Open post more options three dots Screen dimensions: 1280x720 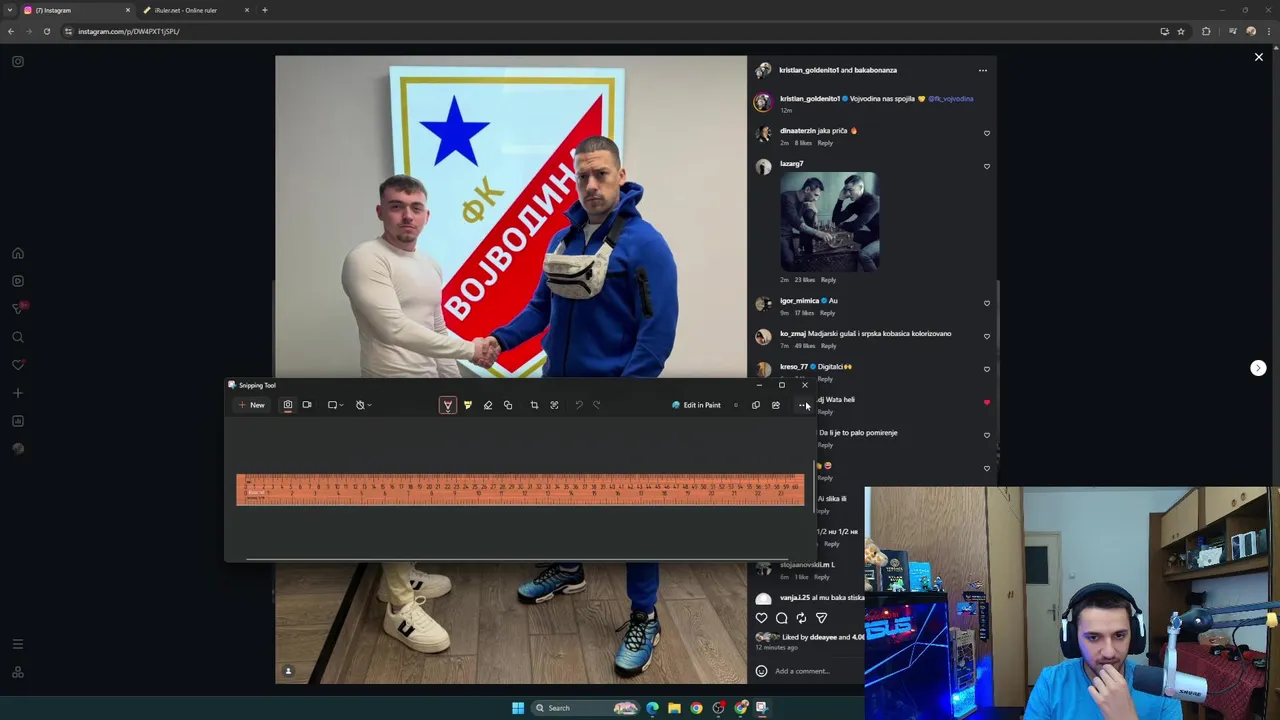(983, 70)
